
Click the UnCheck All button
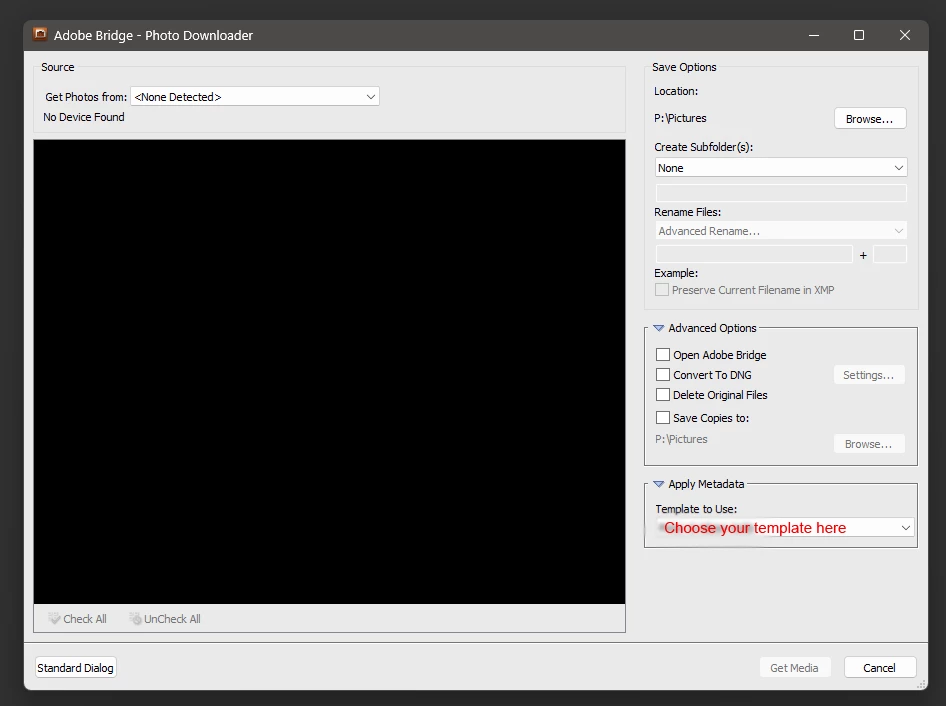165,619
